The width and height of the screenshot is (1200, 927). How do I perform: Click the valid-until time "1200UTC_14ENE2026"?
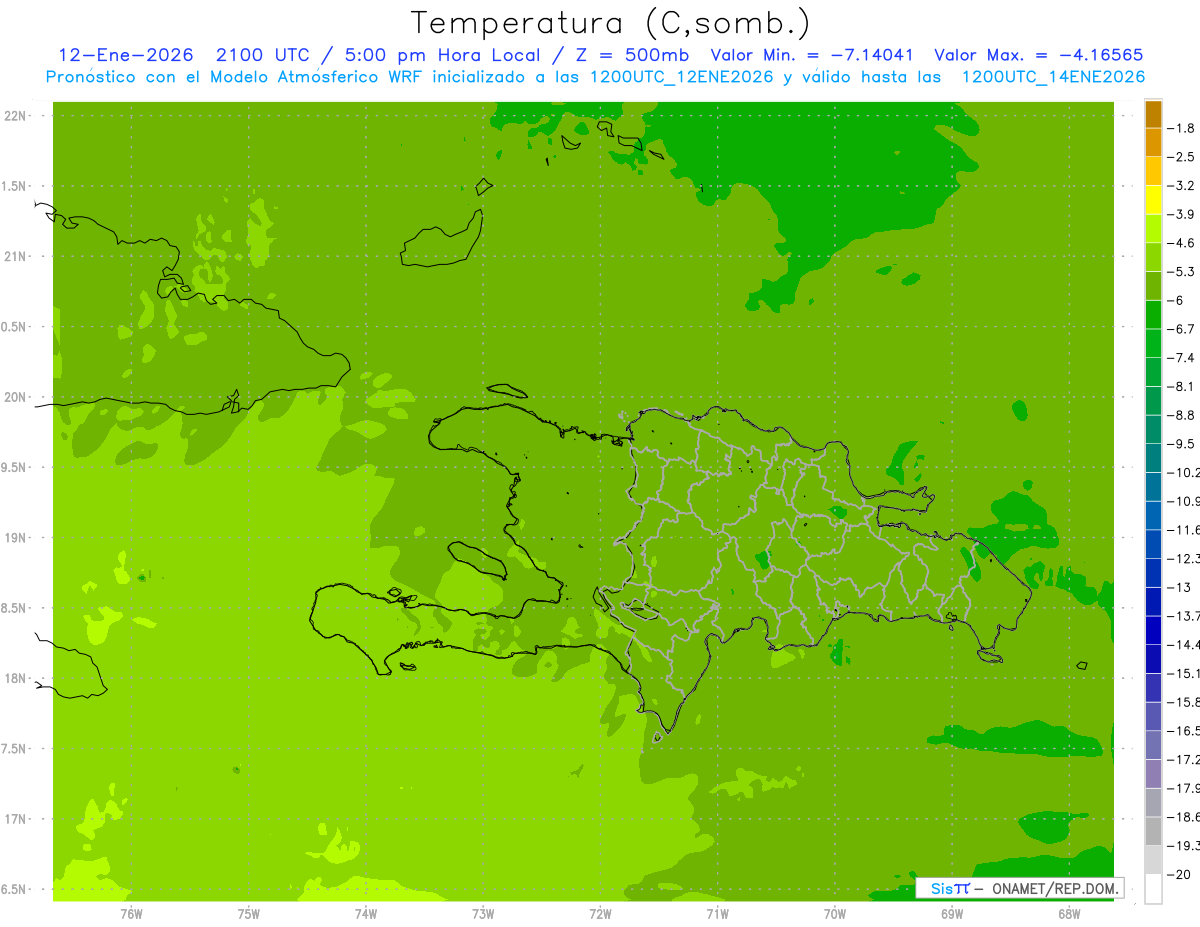point(1053,77)
